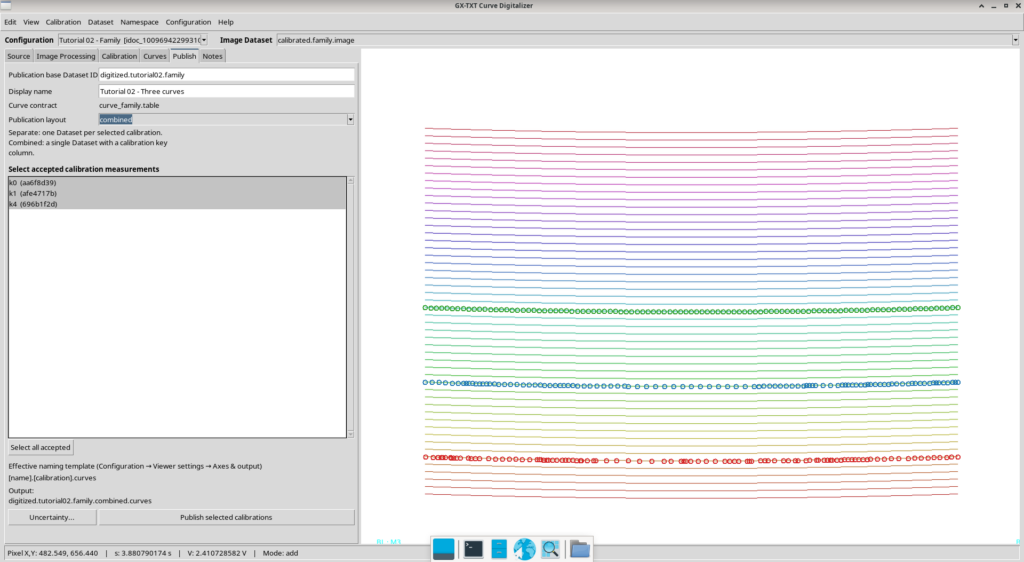Image resolution: width=1024 pixels, height=562 pixels.
Task: Click the Select accepted calibration measurements heading
Action: coord(84,169)
